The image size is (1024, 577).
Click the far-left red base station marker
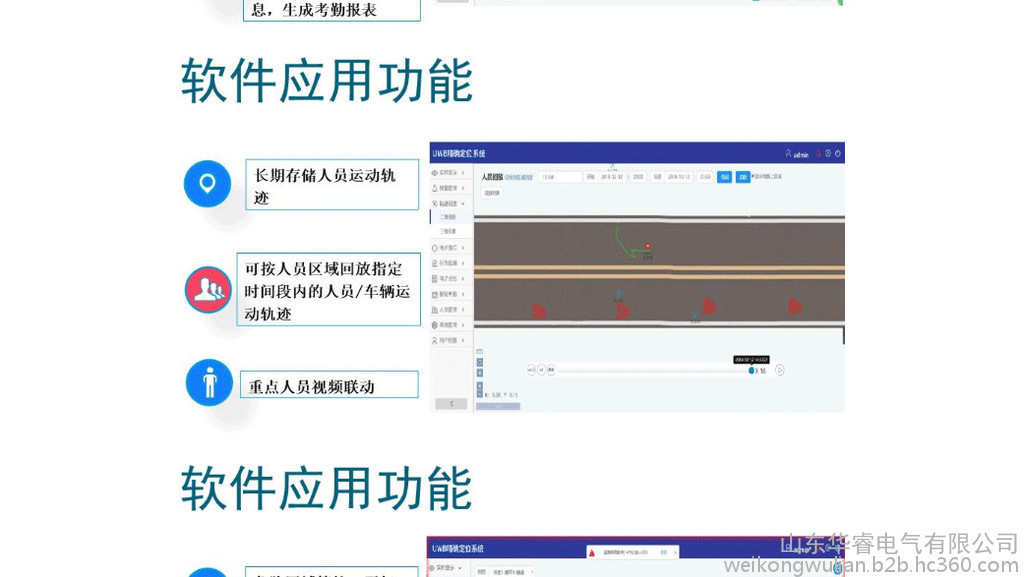pyautogui.click(x=538, y=311)
